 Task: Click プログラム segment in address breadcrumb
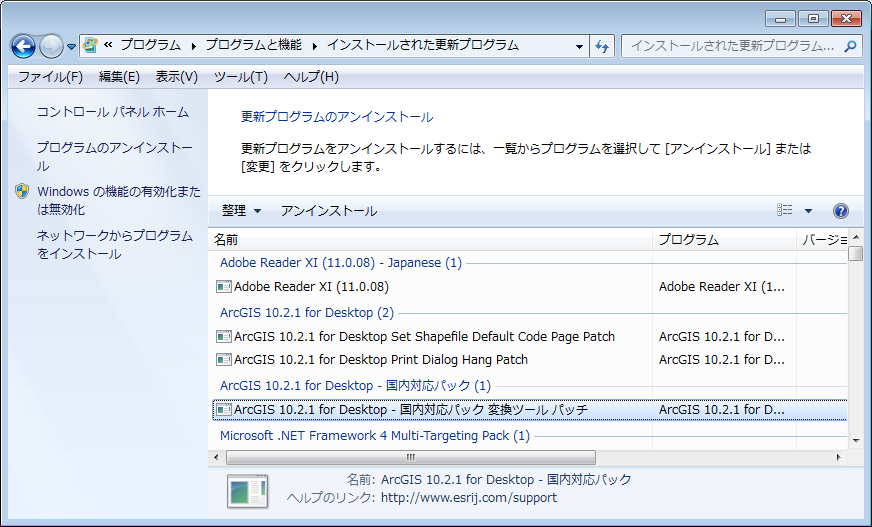click(150, 46)
